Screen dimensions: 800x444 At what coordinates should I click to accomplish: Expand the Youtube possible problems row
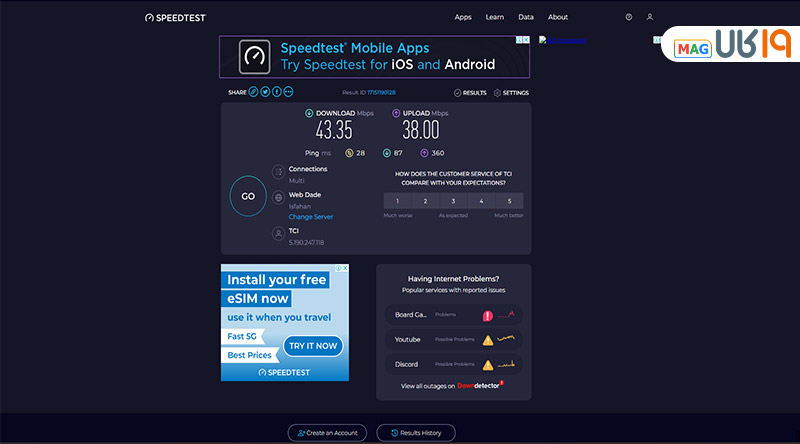tap(453, 339)
